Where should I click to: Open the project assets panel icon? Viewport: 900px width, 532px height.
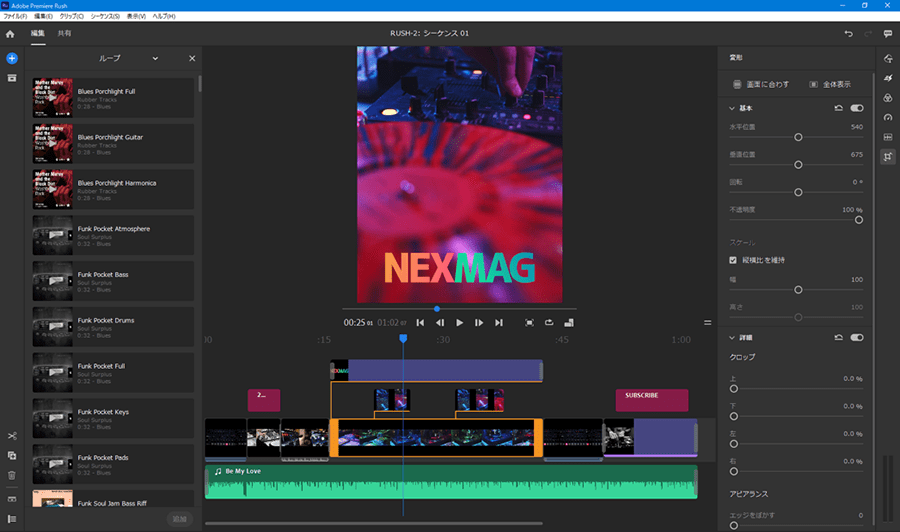(x=11, y=78)
